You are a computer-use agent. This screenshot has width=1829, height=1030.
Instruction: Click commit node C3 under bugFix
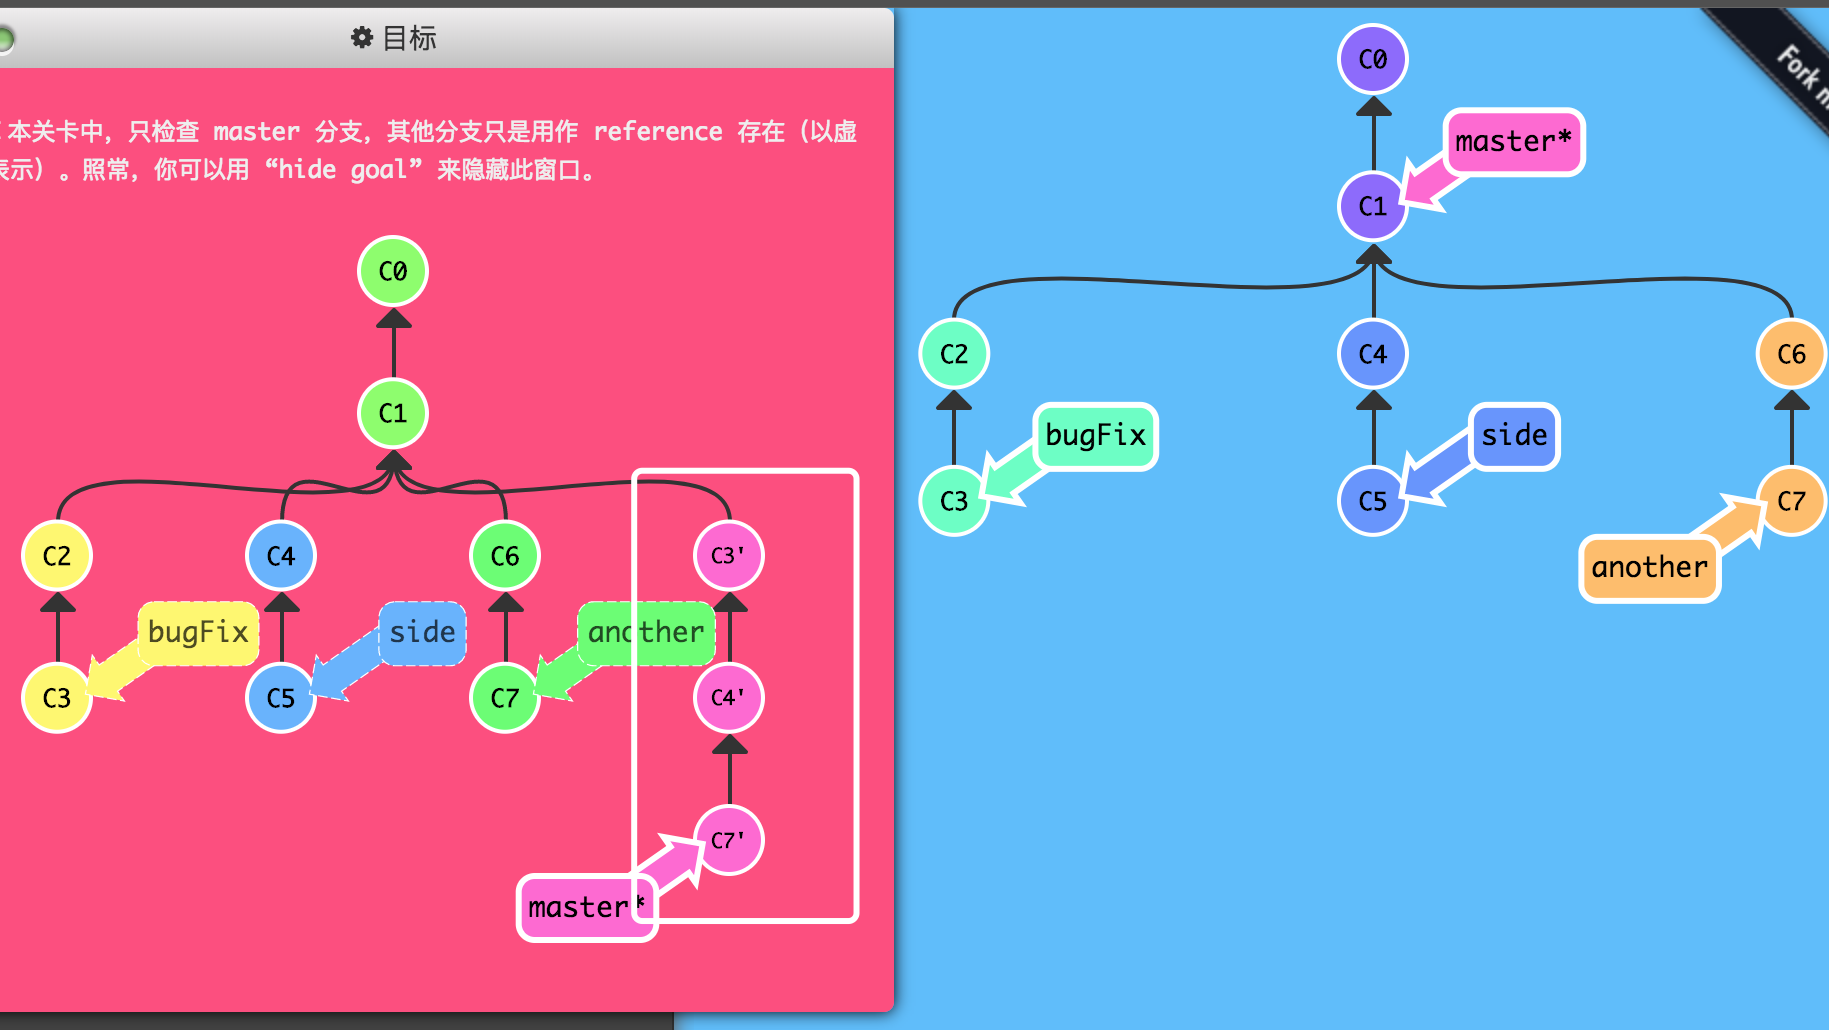coord(955,500)
